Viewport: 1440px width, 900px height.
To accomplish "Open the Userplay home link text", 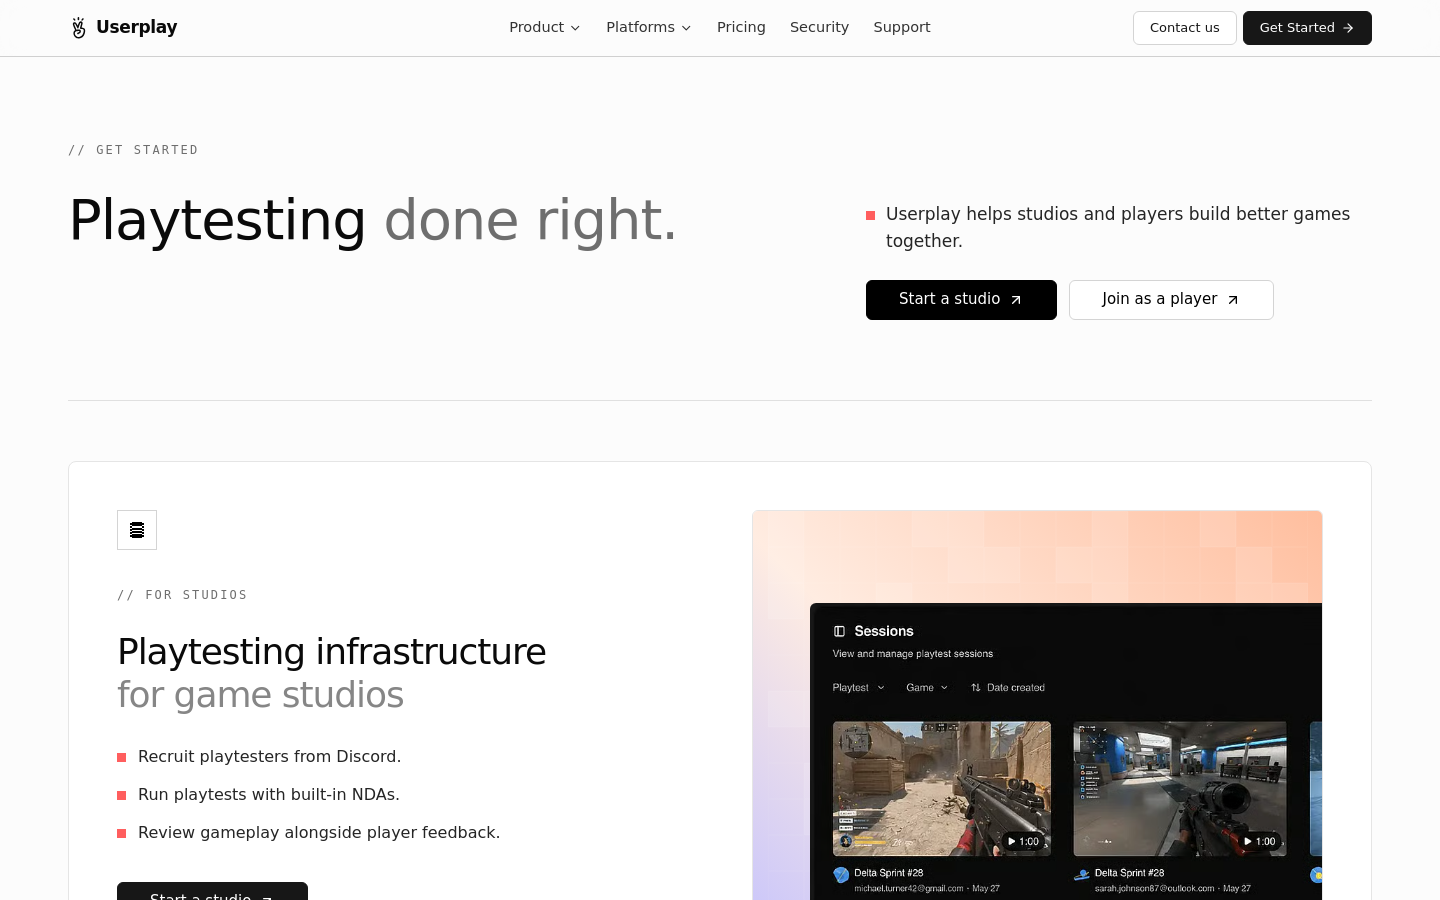I will coord(136,27).
